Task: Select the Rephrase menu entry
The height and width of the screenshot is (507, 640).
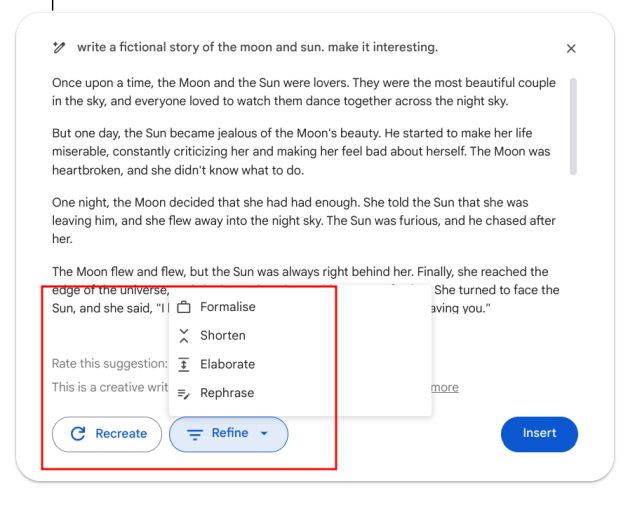Action: point(226,394)
